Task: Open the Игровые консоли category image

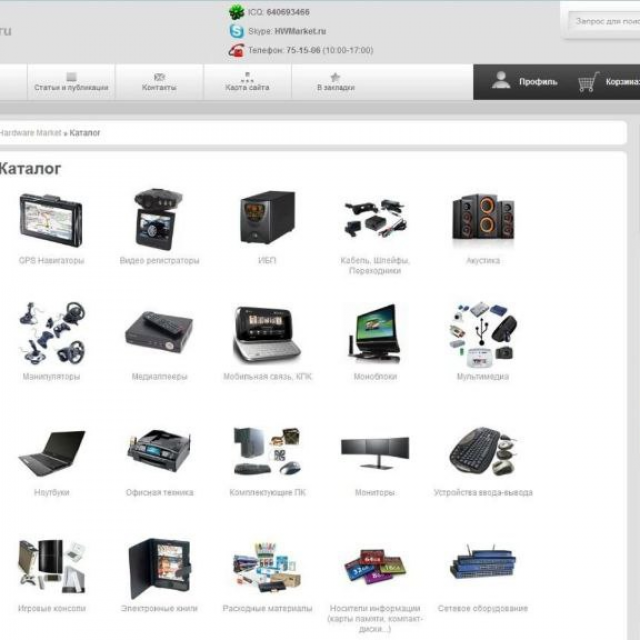Action: coord(52,567)
